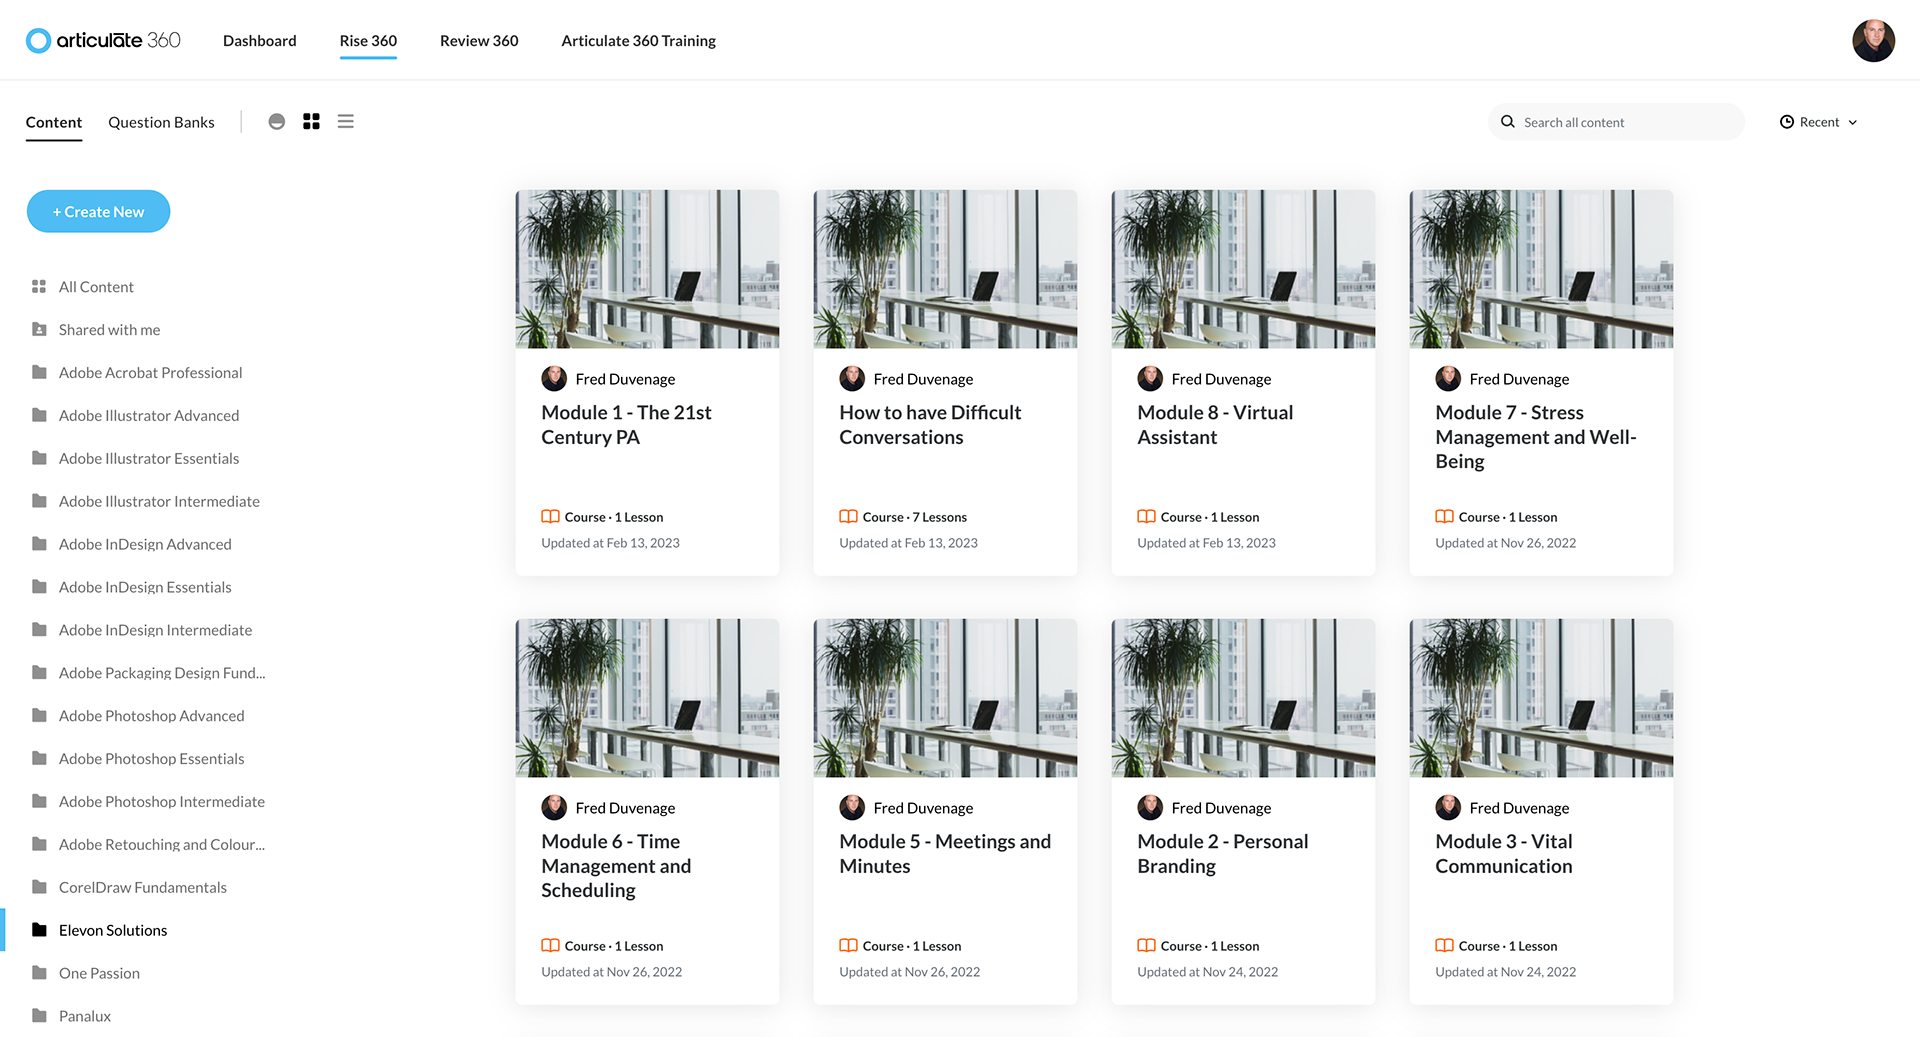Image resolution: width=1920 pixels, height=1037 pixels.
Task: Open Module 1 - The 21st Century PA title
Action: click(x=626, y=425)
